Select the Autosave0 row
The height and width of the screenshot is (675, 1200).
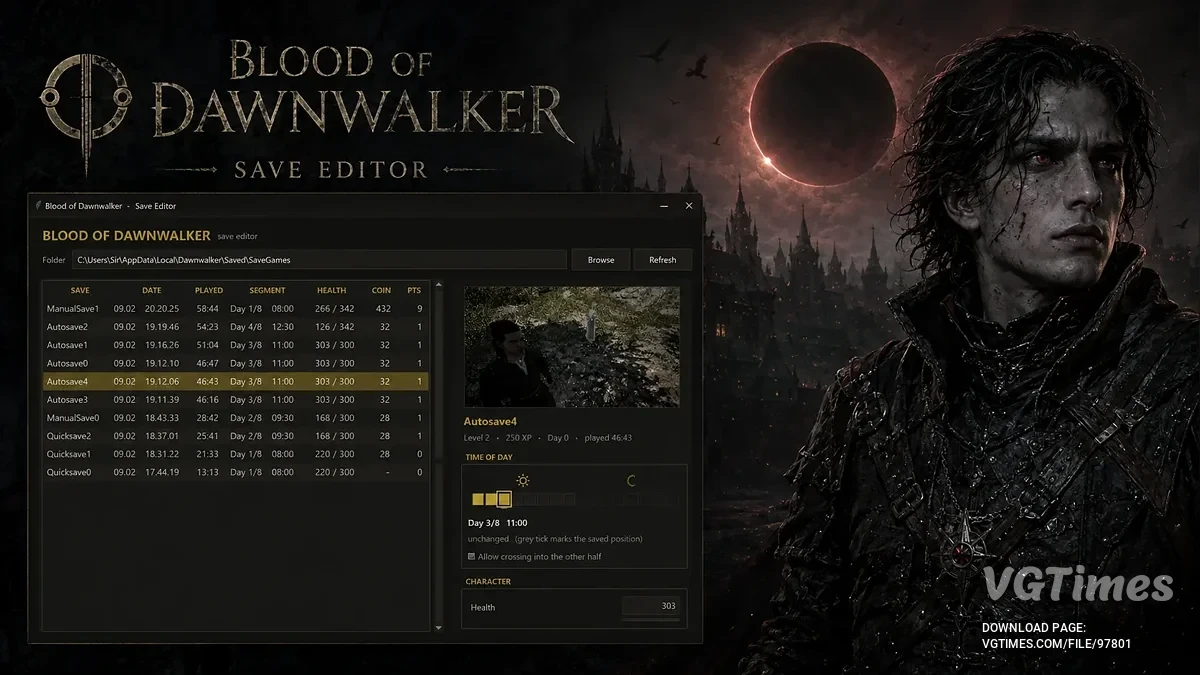pos(235,363)
